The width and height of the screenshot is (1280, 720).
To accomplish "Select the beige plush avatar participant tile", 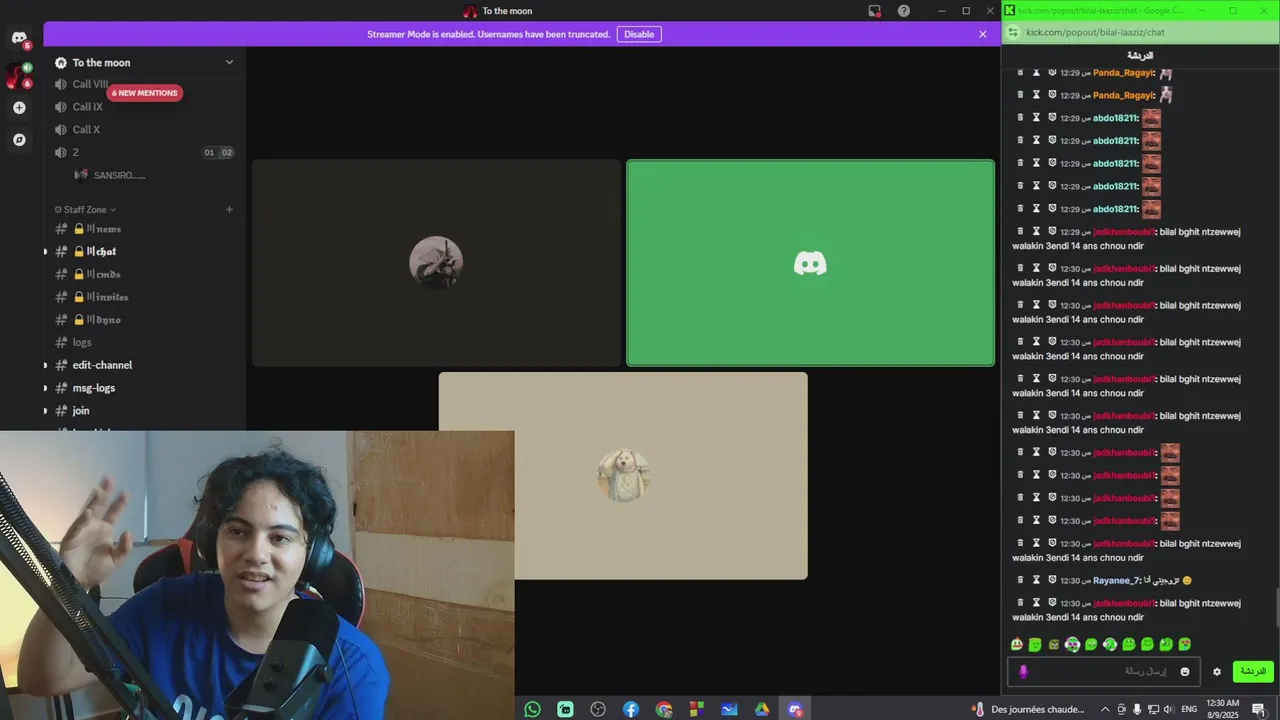I will point(623,476).
